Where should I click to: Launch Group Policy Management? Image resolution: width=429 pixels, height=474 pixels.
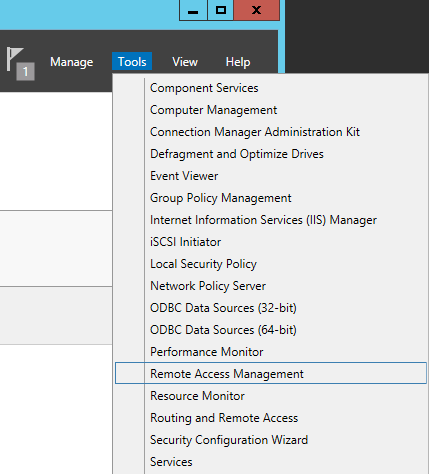[x=221, y=198]
